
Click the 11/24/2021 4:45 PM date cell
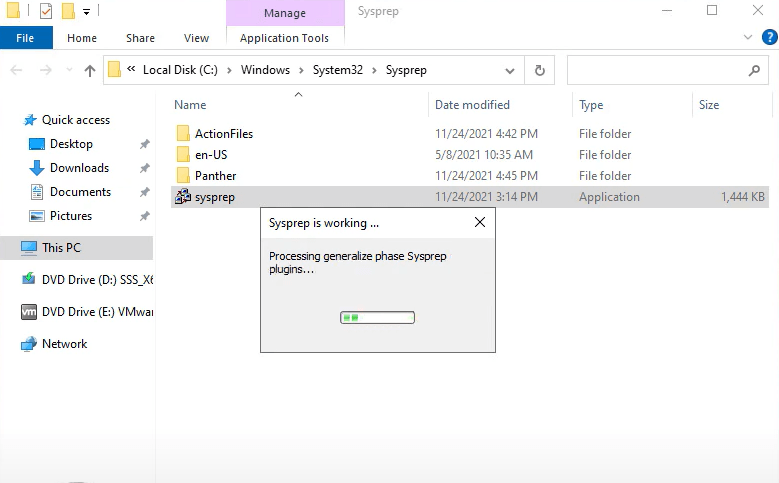click(486, 175)
